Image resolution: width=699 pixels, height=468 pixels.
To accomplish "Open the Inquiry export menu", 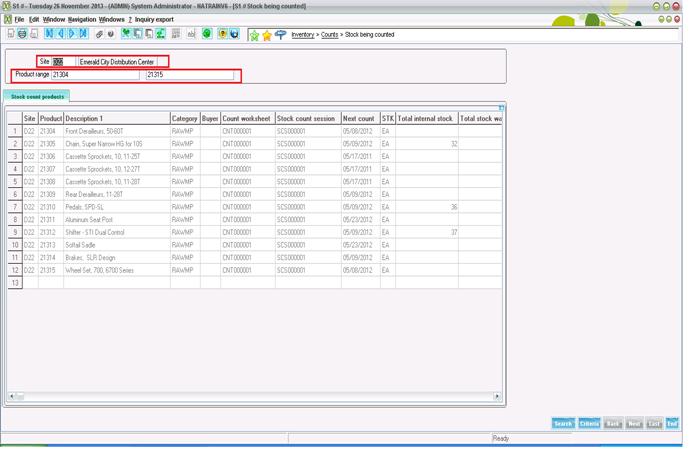I will pos(154,19).
